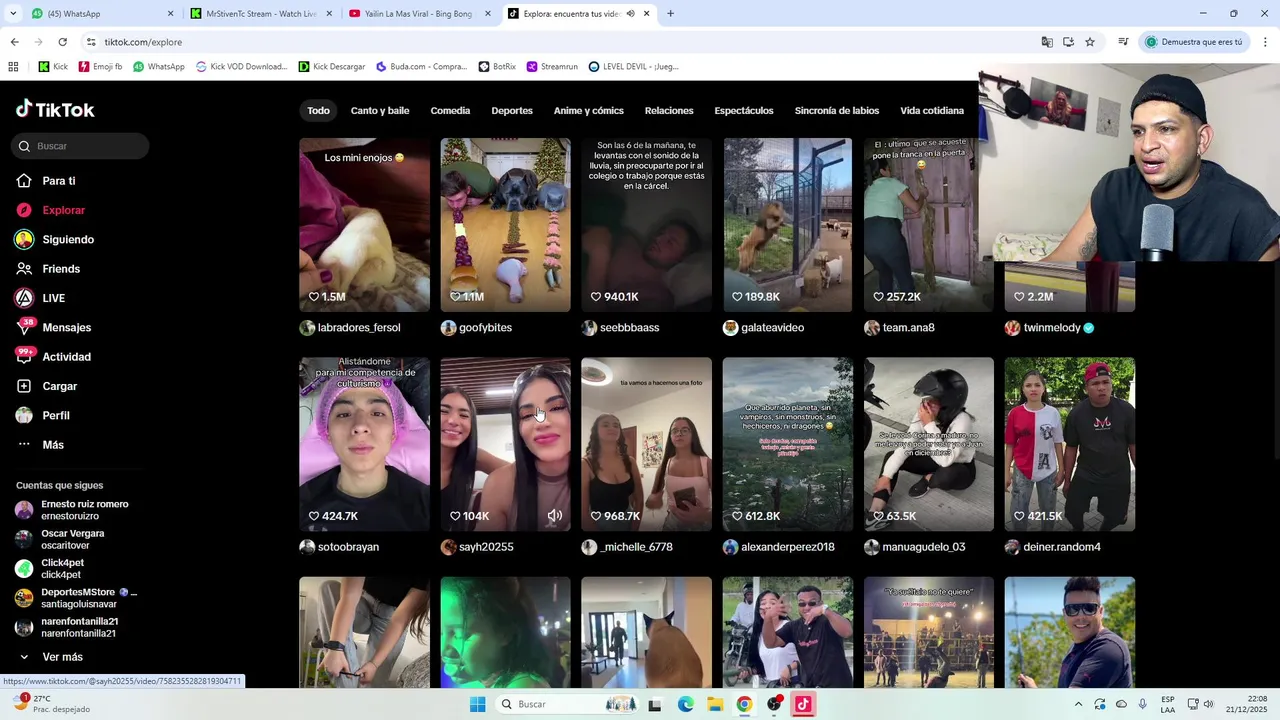This screenshot has height=720, width=1280.
Task: Open the alexanderperez018 video thumbnail
Action: coord(788,444)
